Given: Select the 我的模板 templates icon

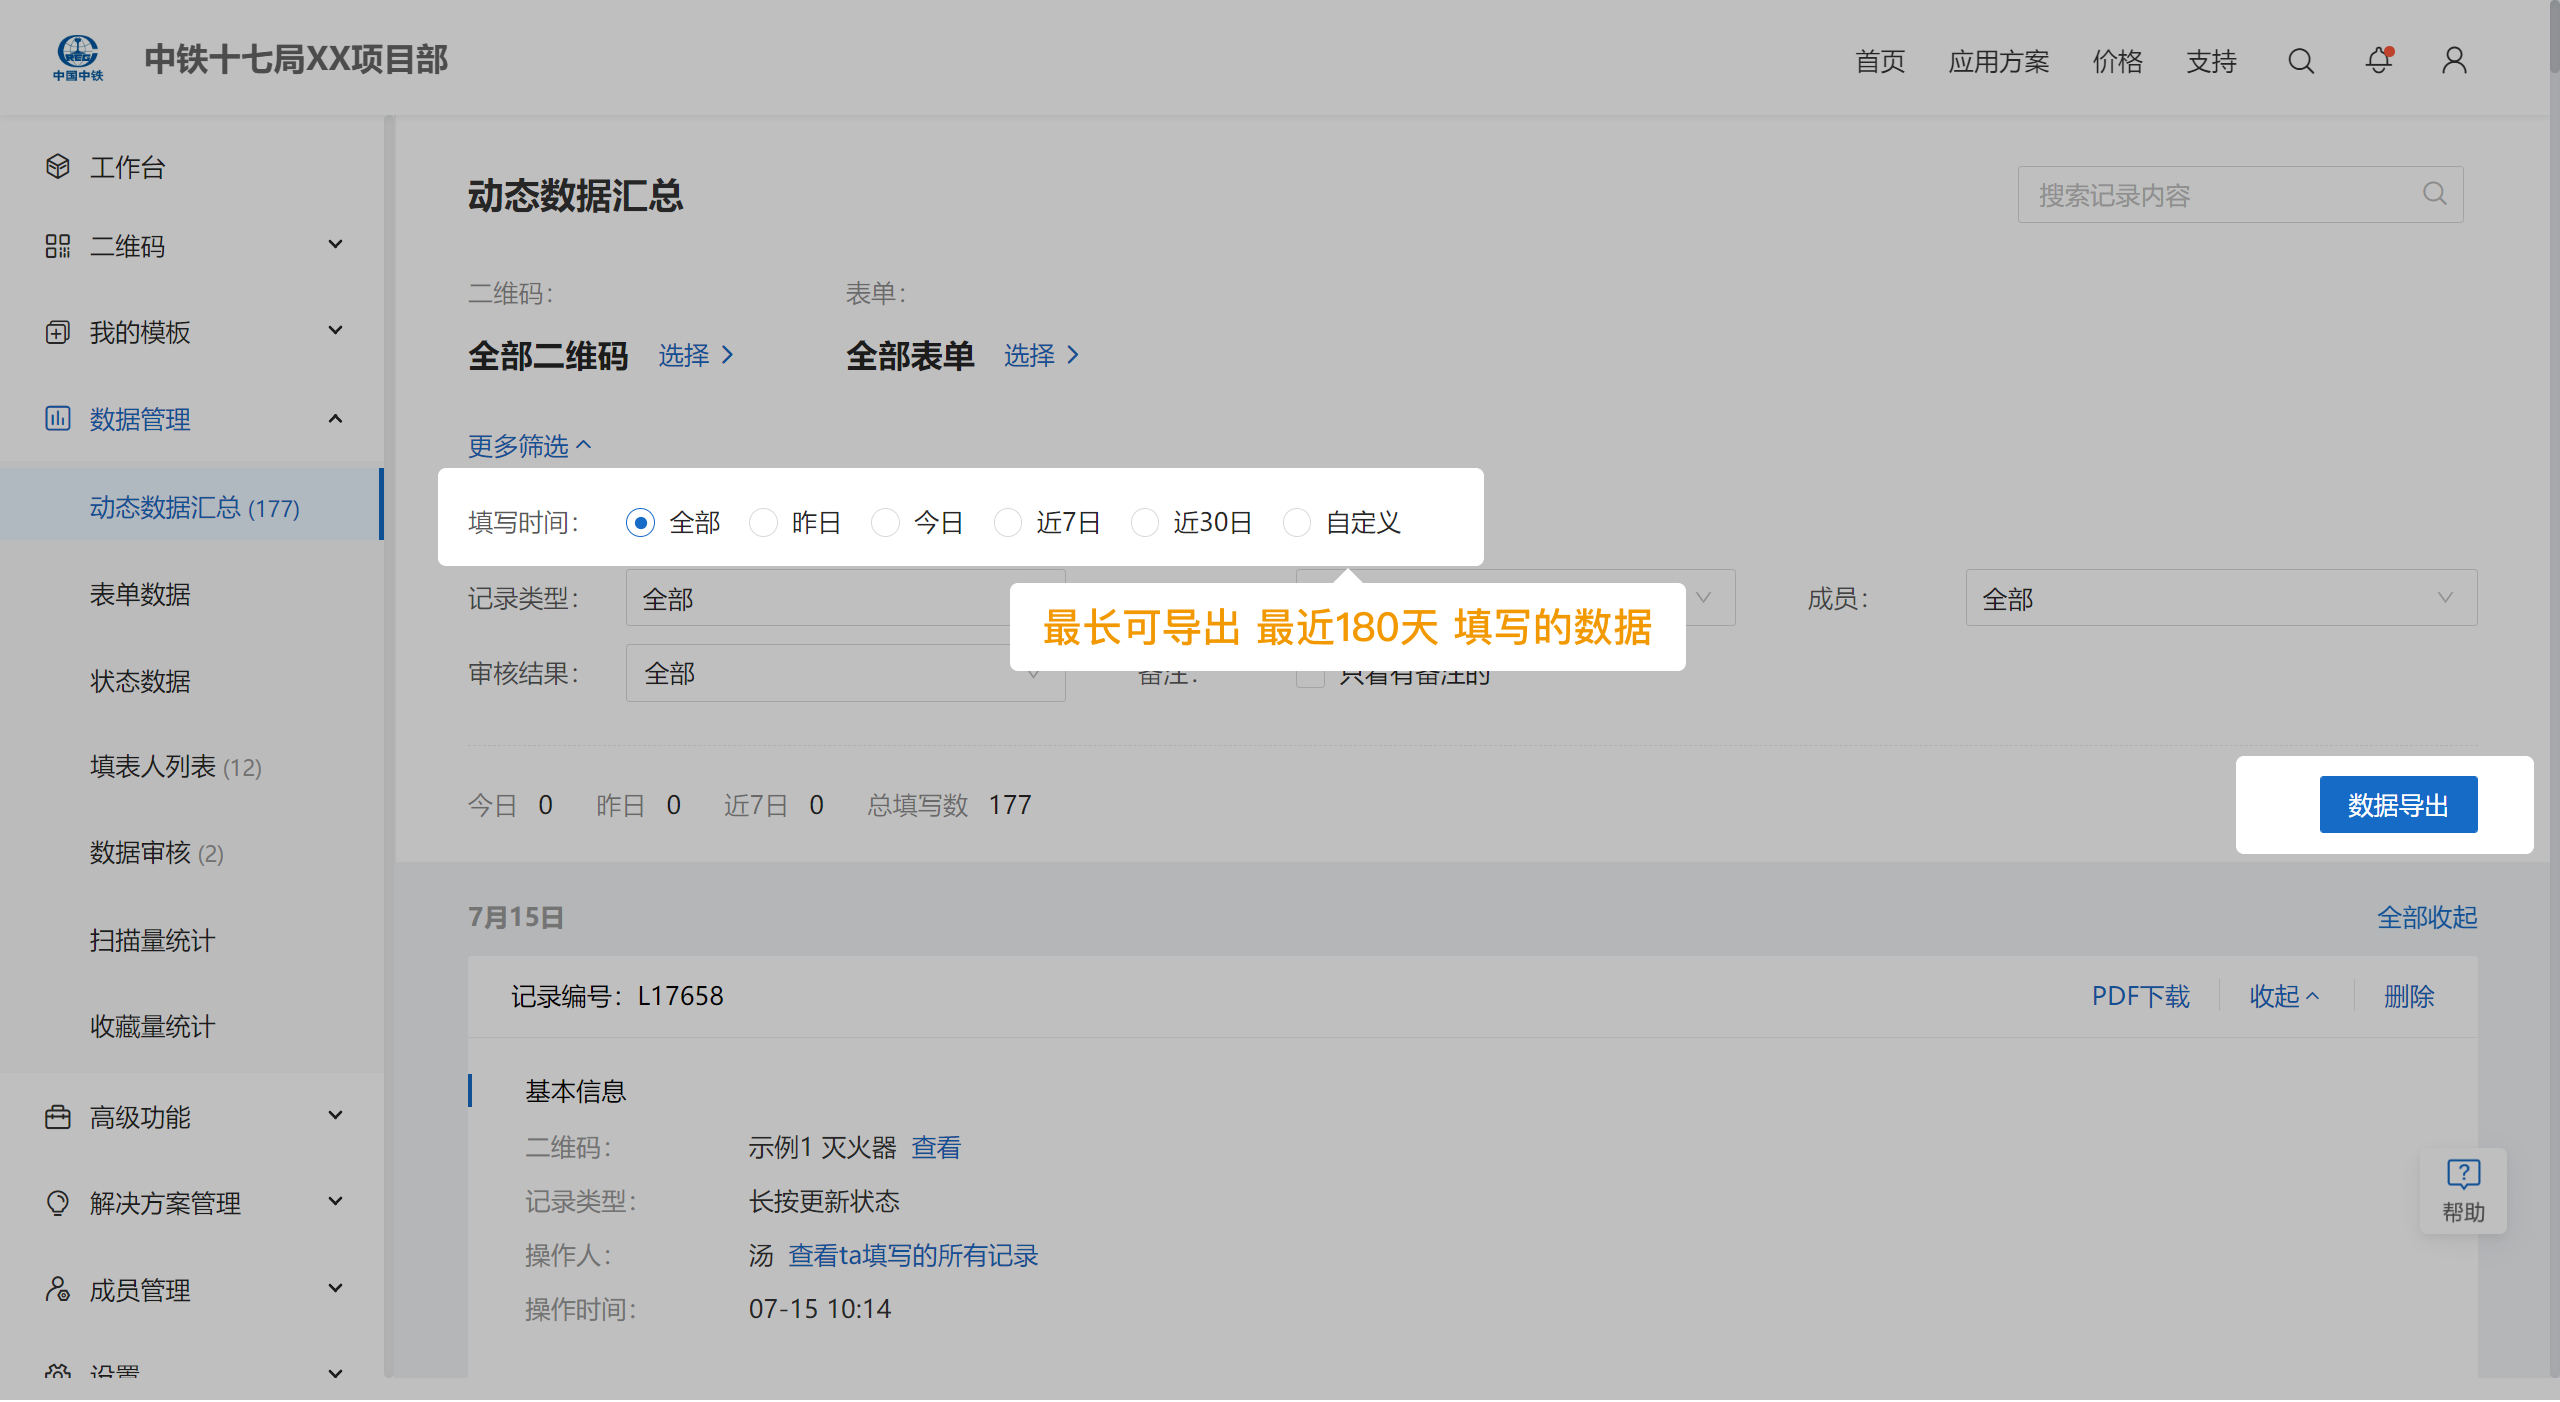Looking at the screenshot, I should click(x=57, y=331).
